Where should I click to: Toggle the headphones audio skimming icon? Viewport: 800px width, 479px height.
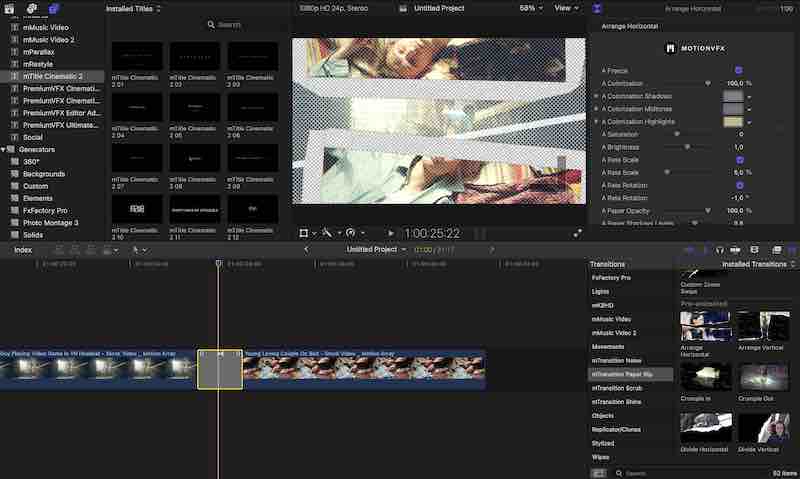pyautogui.click(x=719, y=250)
